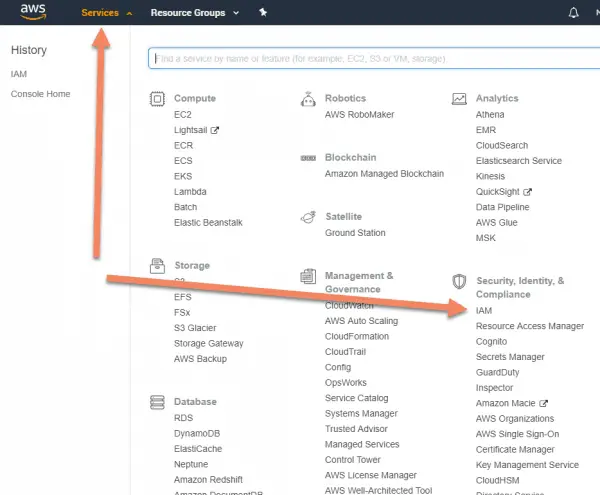Open Storage Gateway
Viewport: 600px width, 495px height.
[x=209, y=343]
